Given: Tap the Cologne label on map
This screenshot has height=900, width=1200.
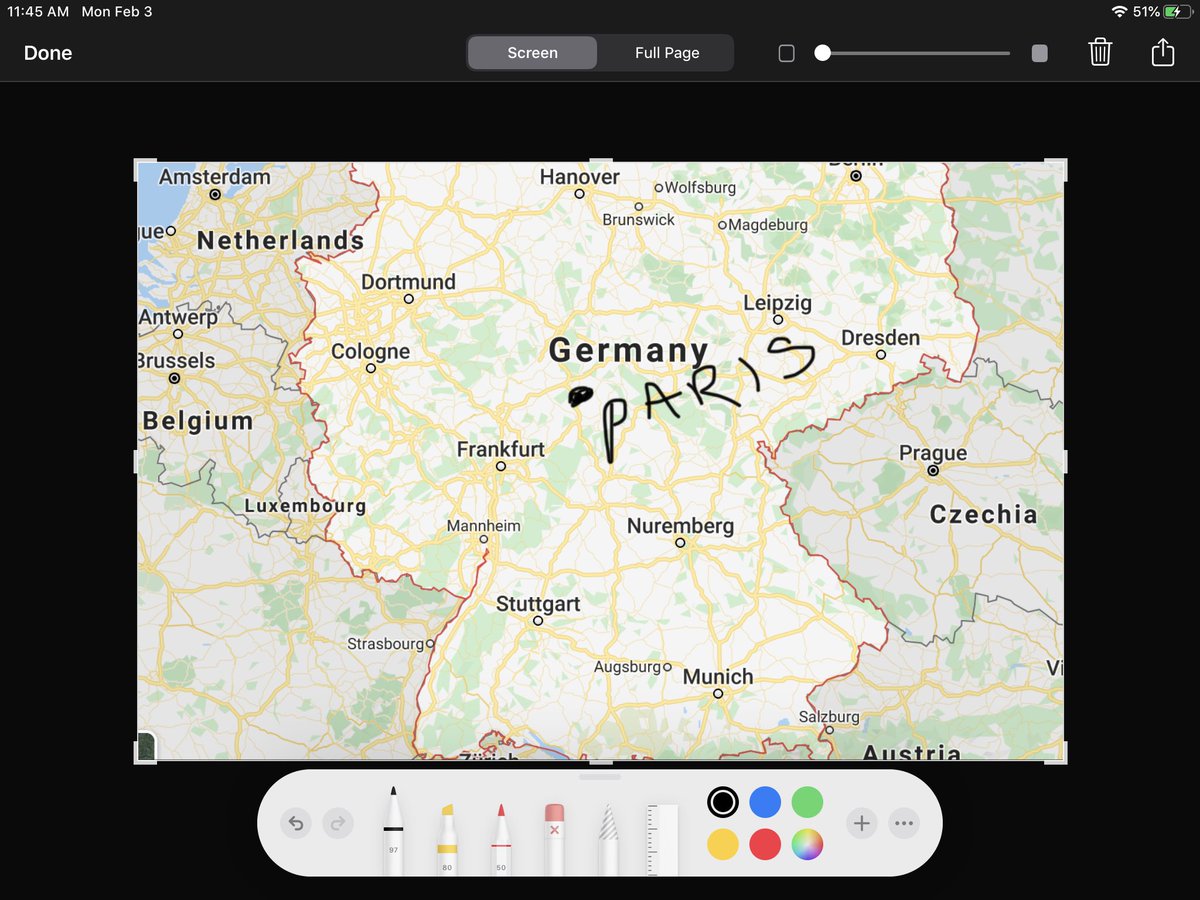Looking at the screenshot, I should coord(370,352).
